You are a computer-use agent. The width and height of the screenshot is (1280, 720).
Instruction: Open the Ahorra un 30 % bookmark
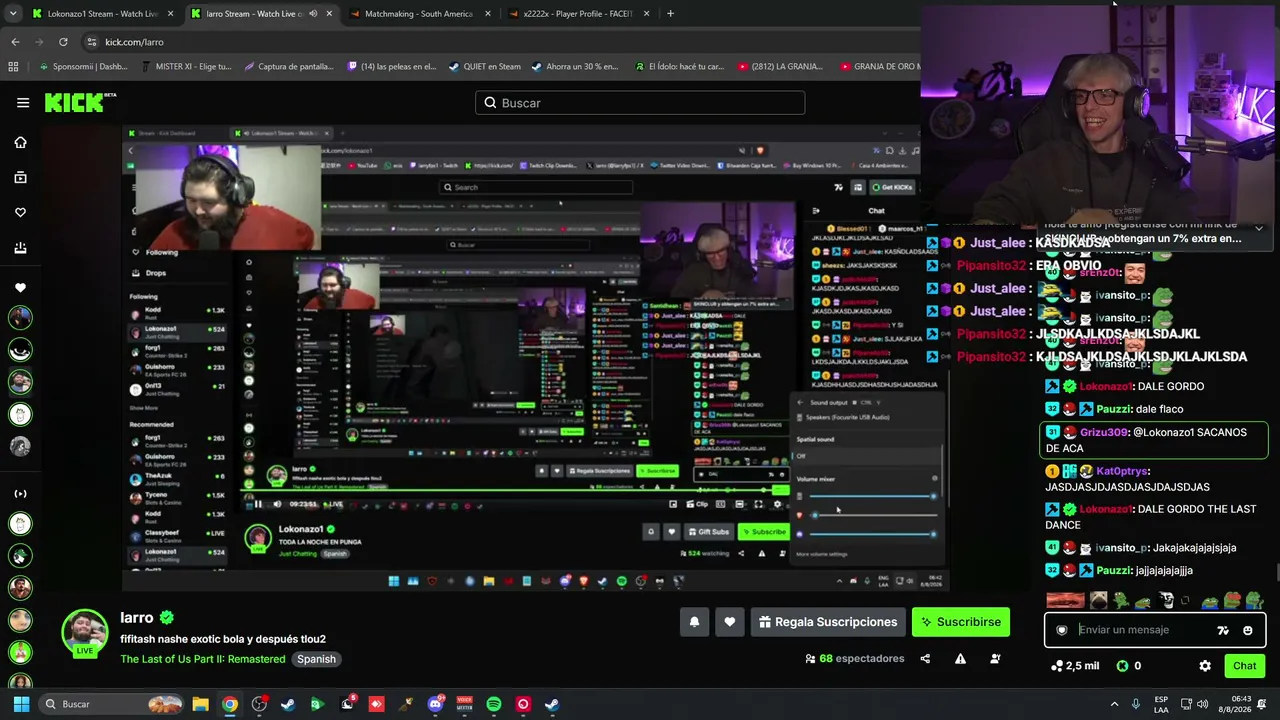(x=575, y=67)
